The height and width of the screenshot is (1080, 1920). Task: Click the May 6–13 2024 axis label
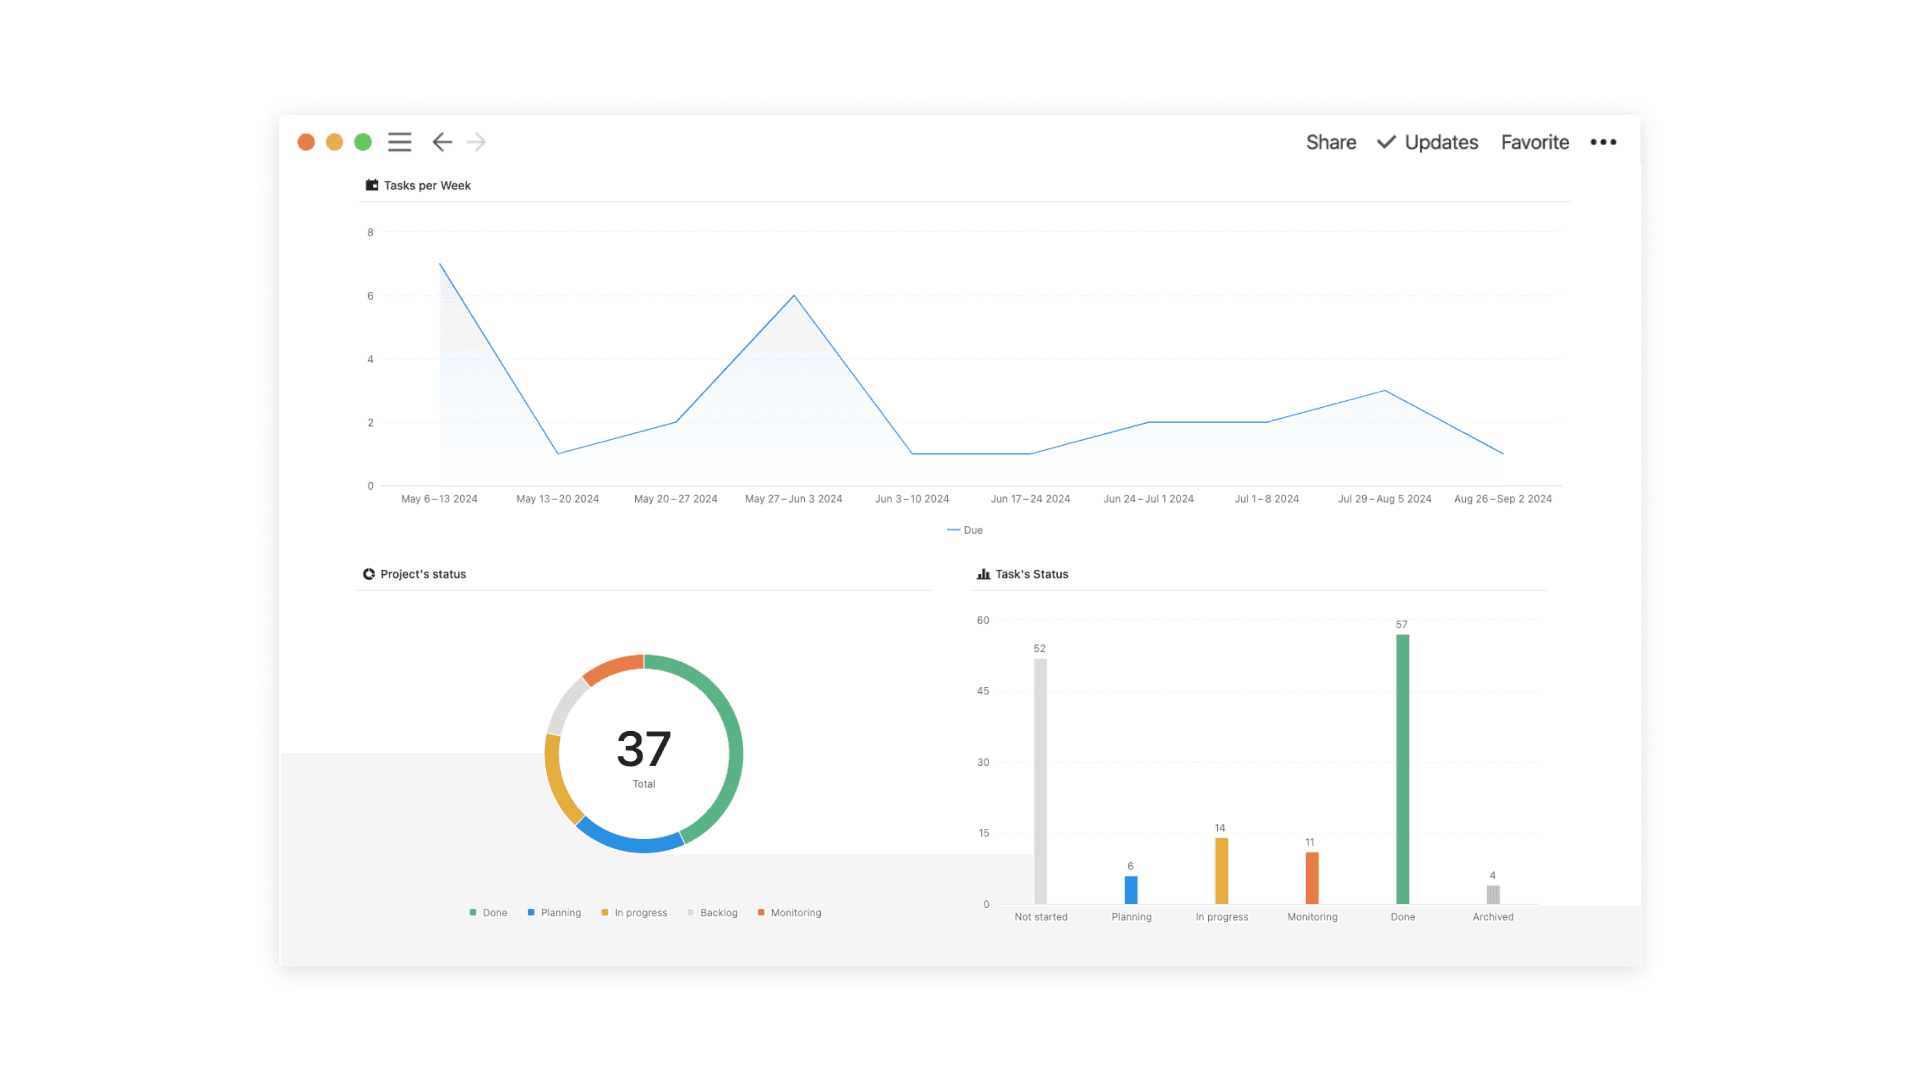pyautogui.click(x=439, y=499)
